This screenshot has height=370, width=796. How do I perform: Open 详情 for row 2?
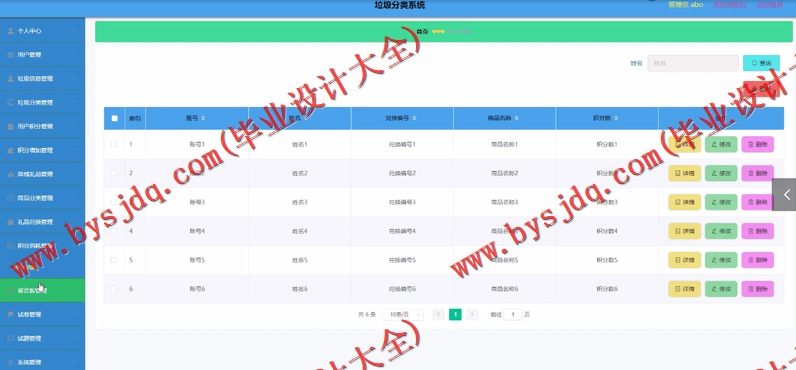pyautogui.click(x=684, y=174)
